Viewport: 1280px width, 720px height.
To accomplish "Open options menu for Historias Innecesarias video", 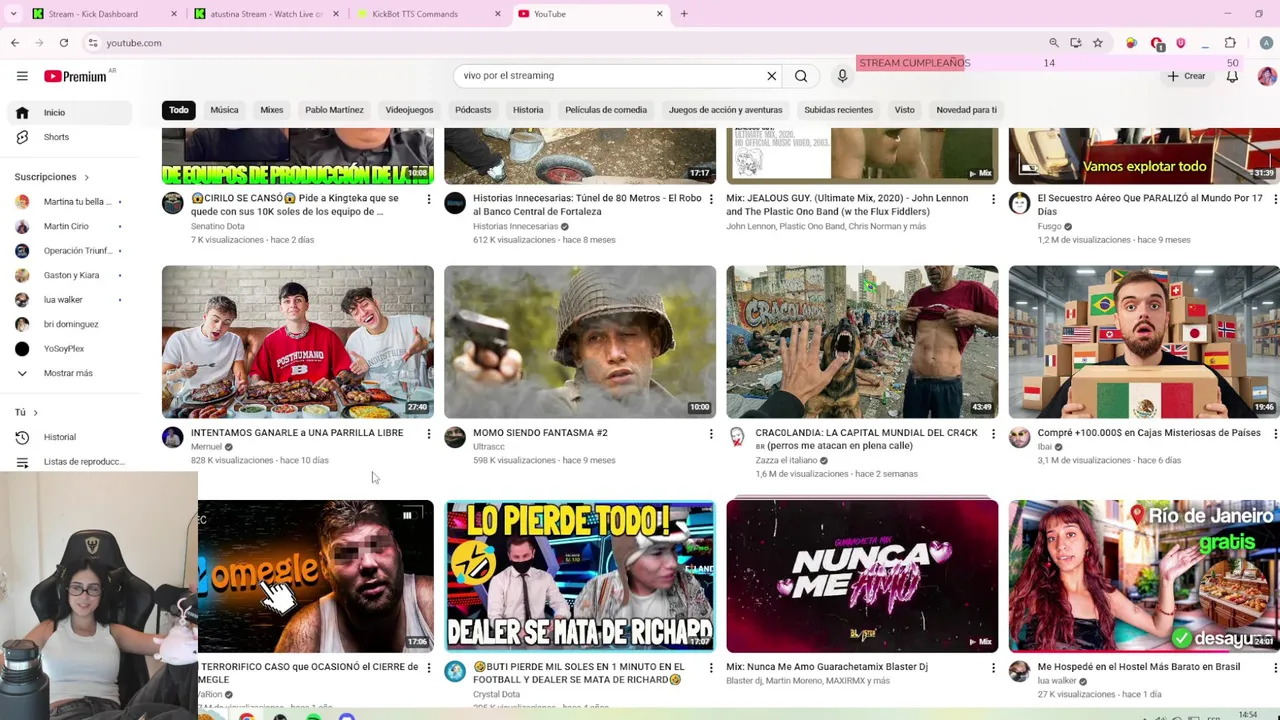I will 711,200.
